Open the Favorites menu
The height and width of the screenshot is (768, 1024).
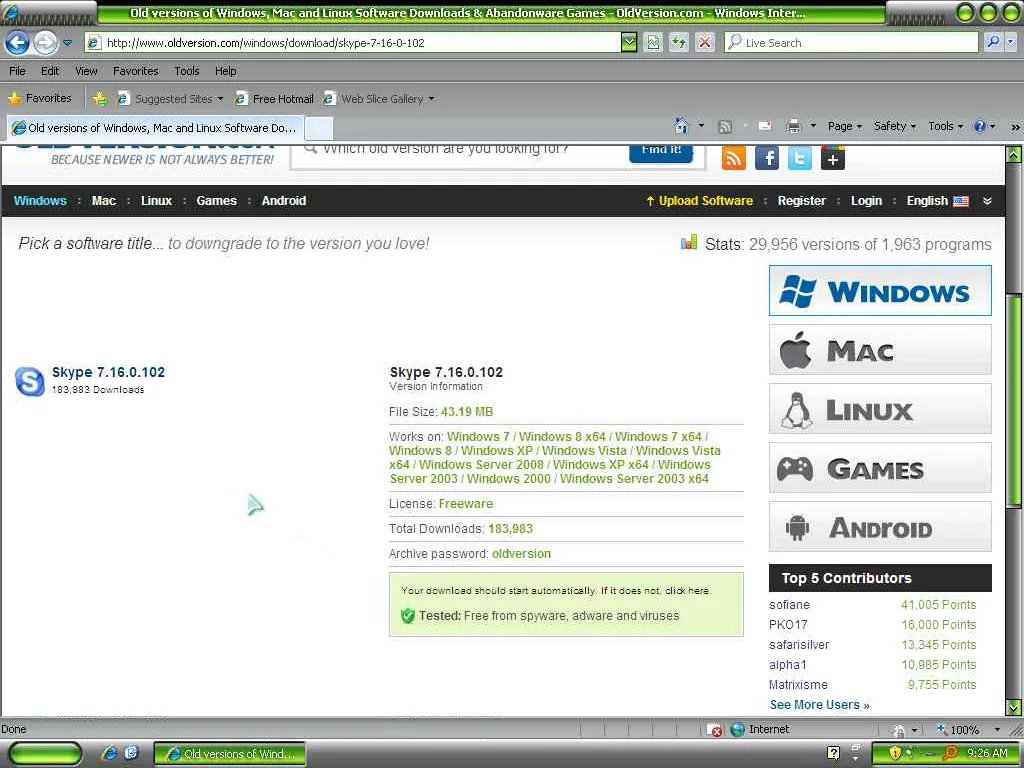135,71
